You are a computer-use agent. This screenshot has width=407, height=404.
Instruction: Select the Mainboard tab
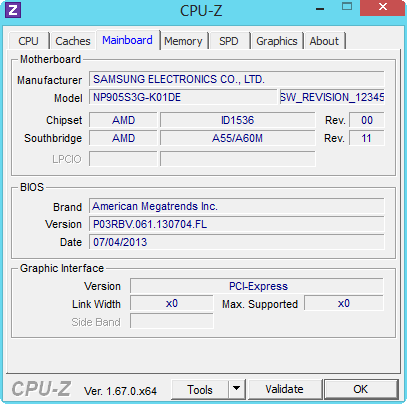coord(127,40)
